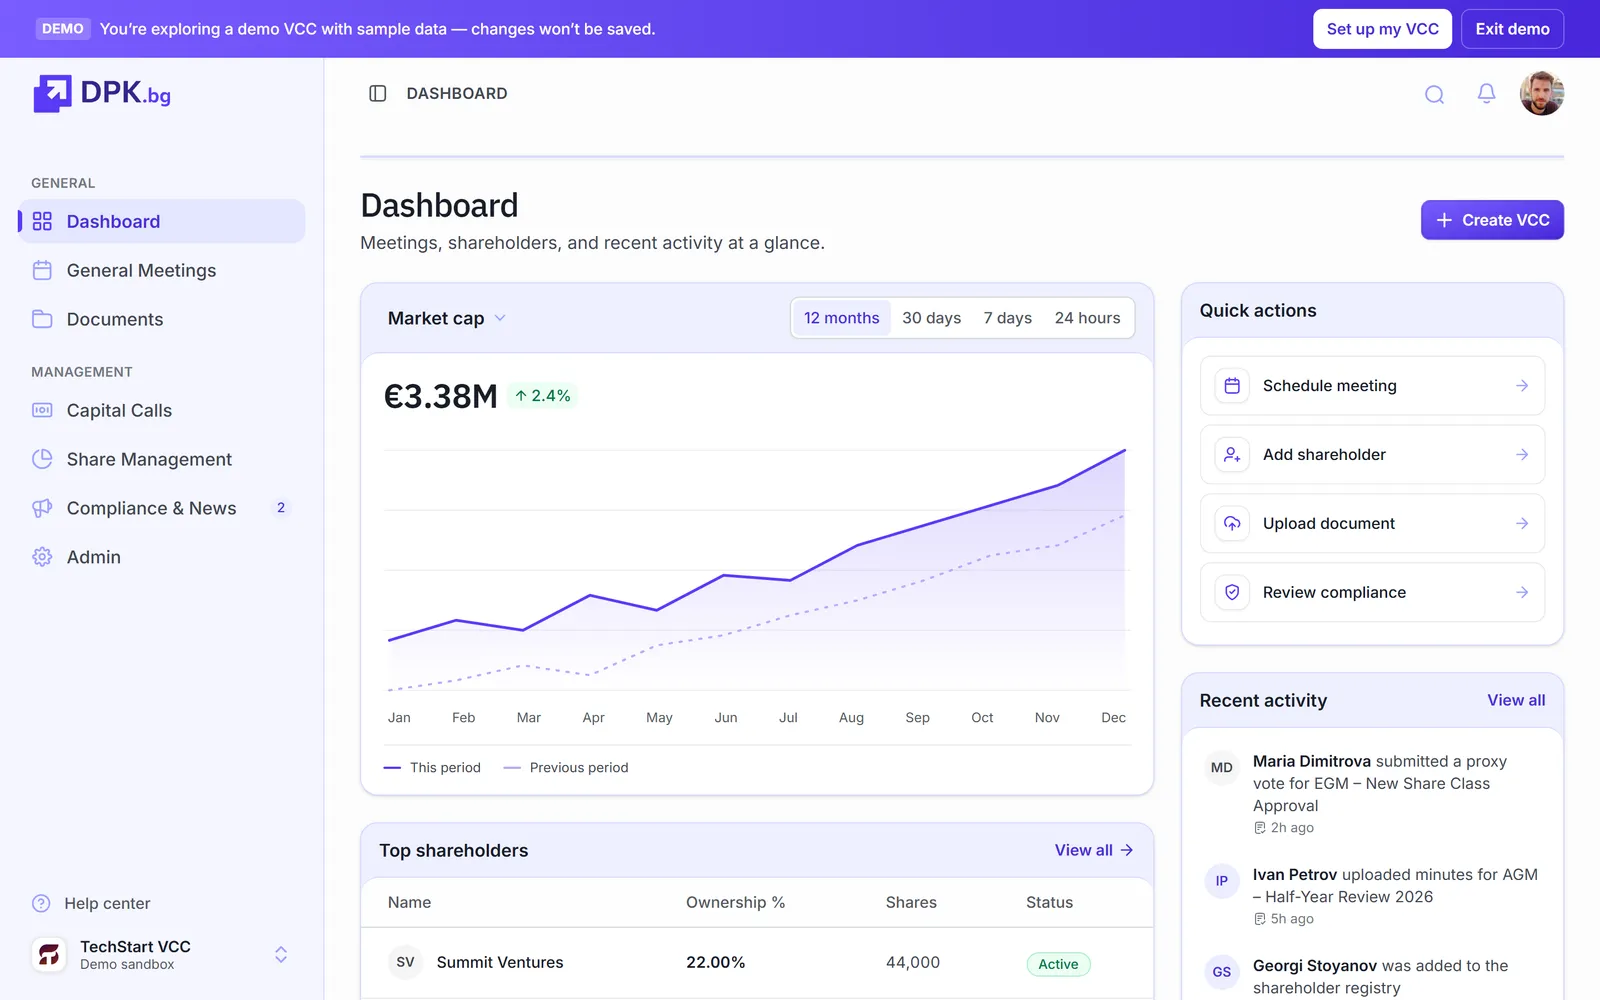Image resolution: width=1600 pixels, height=1000 pixels.
Task: Click the Maria Dimitrova activity entry
Action: click(1372, 793)
